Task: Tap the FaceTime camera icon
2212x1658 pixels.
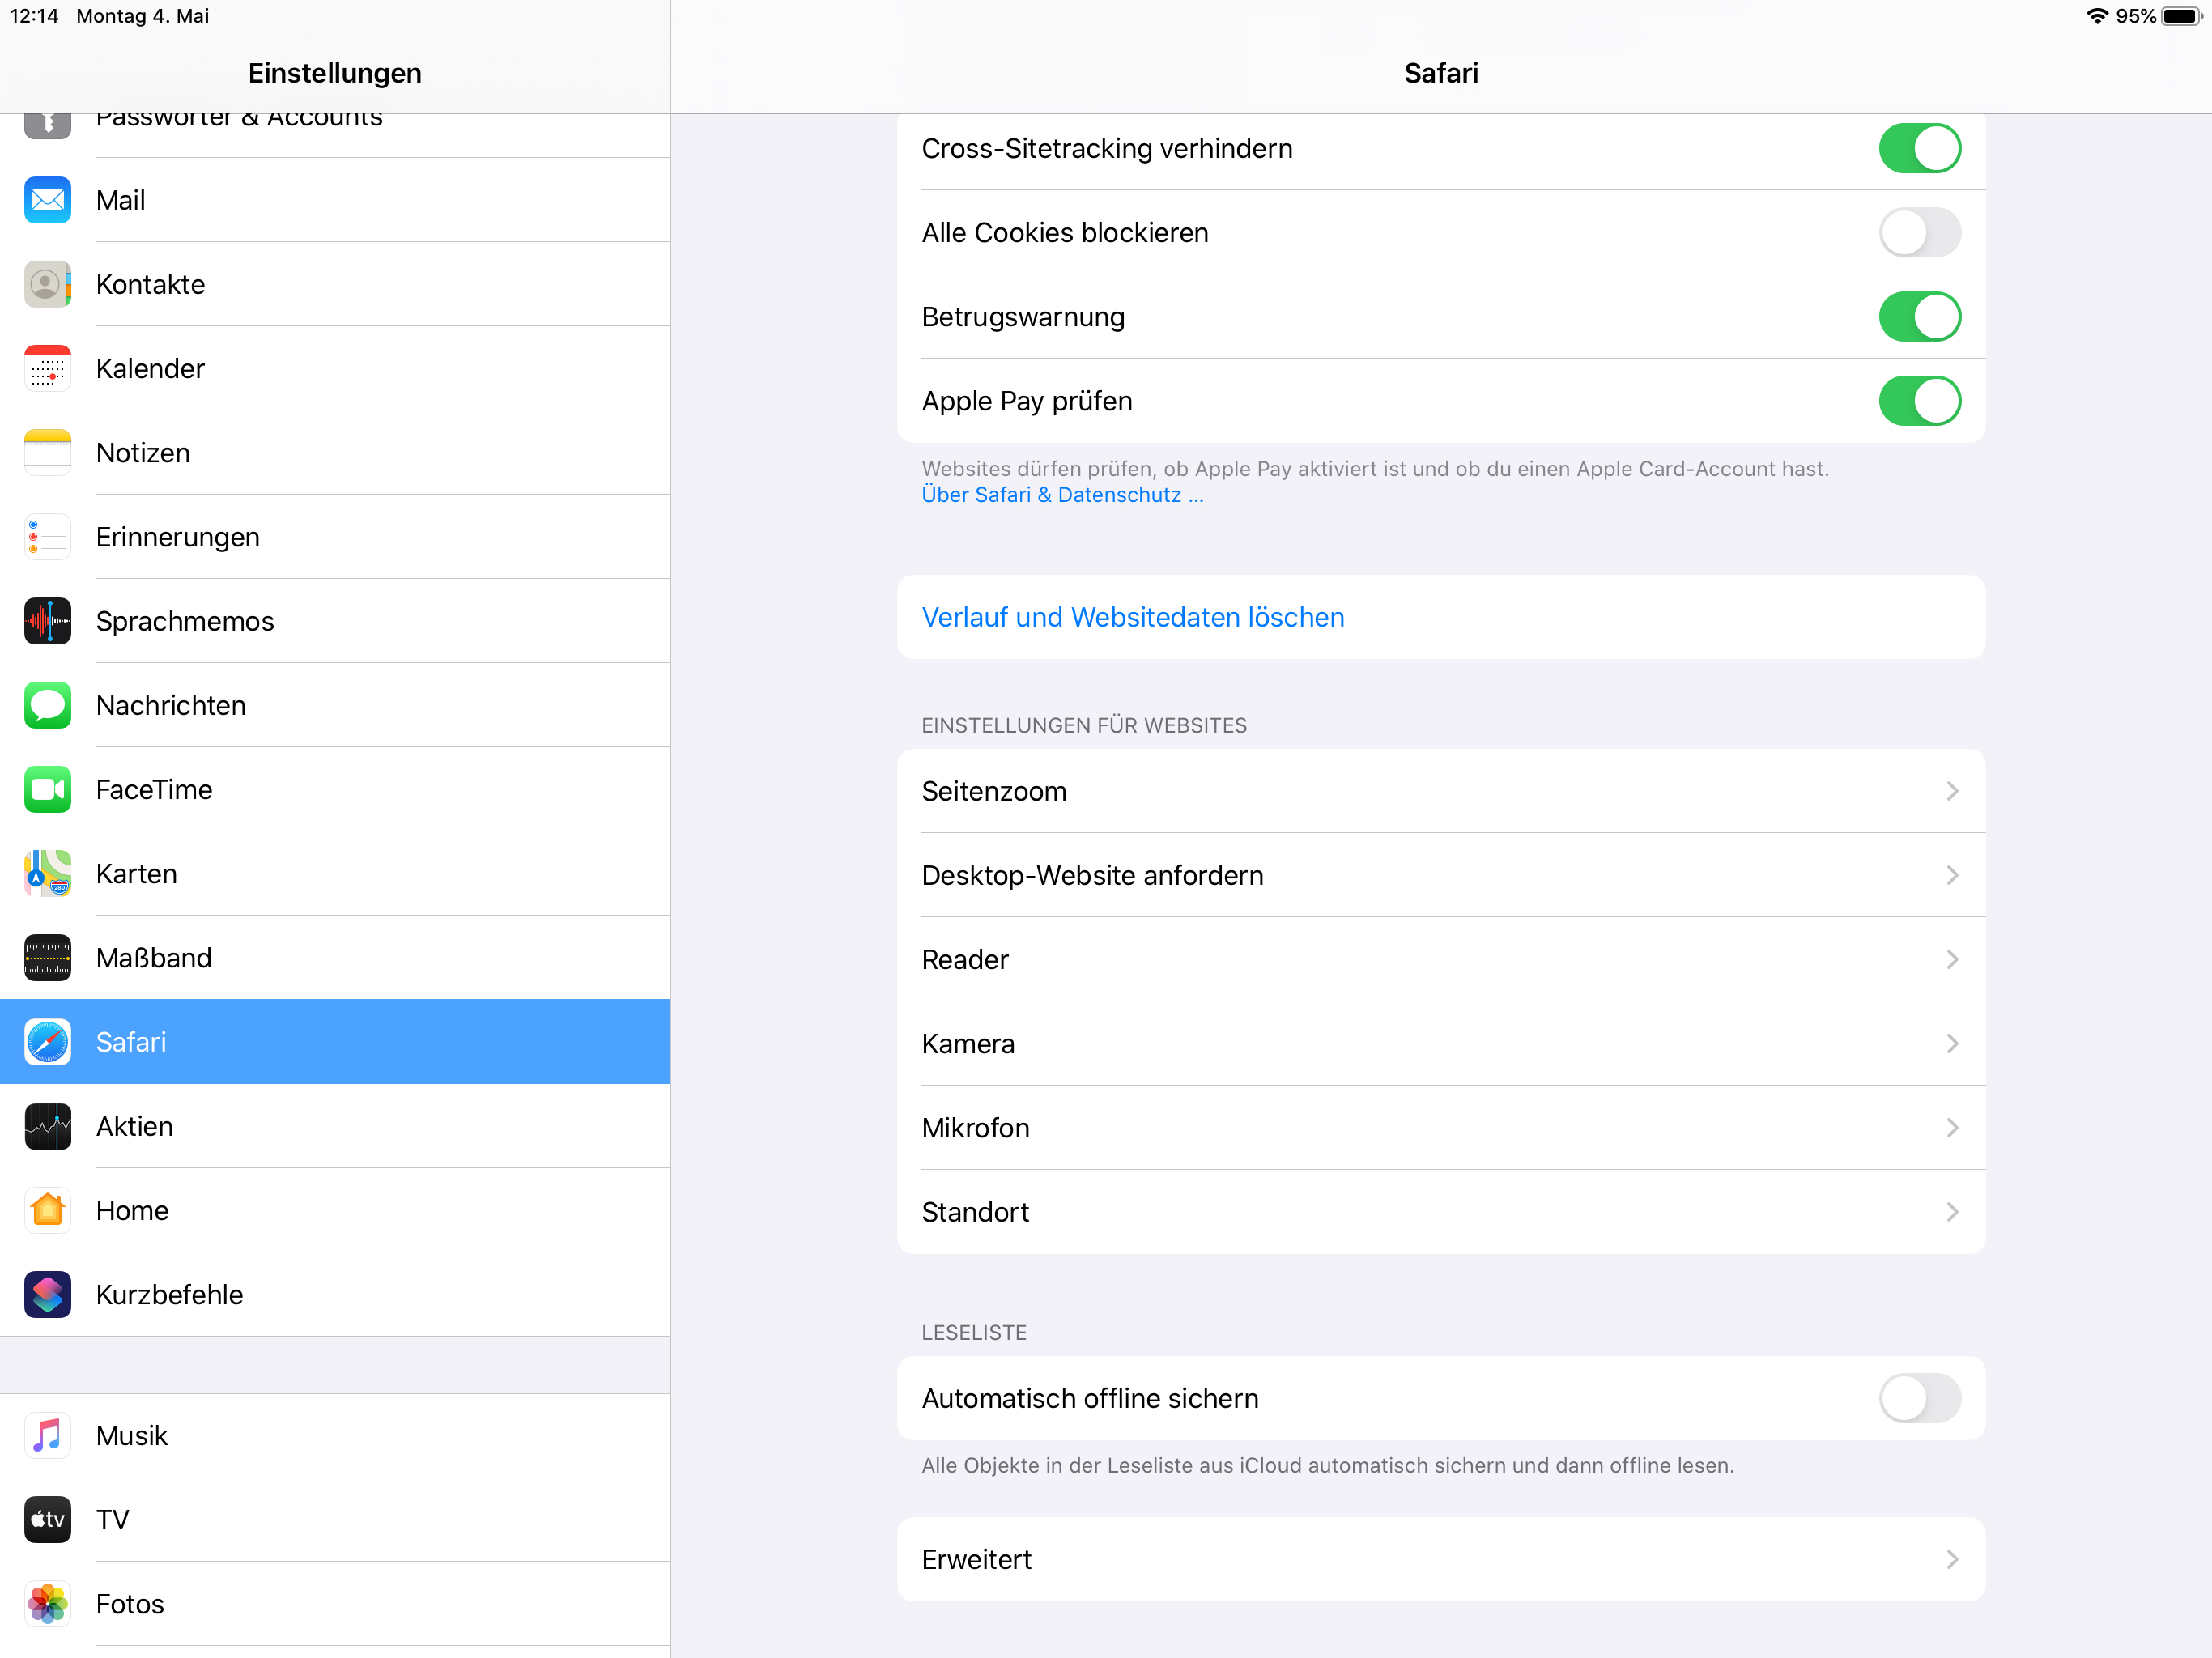Action: tap(47, 789)
